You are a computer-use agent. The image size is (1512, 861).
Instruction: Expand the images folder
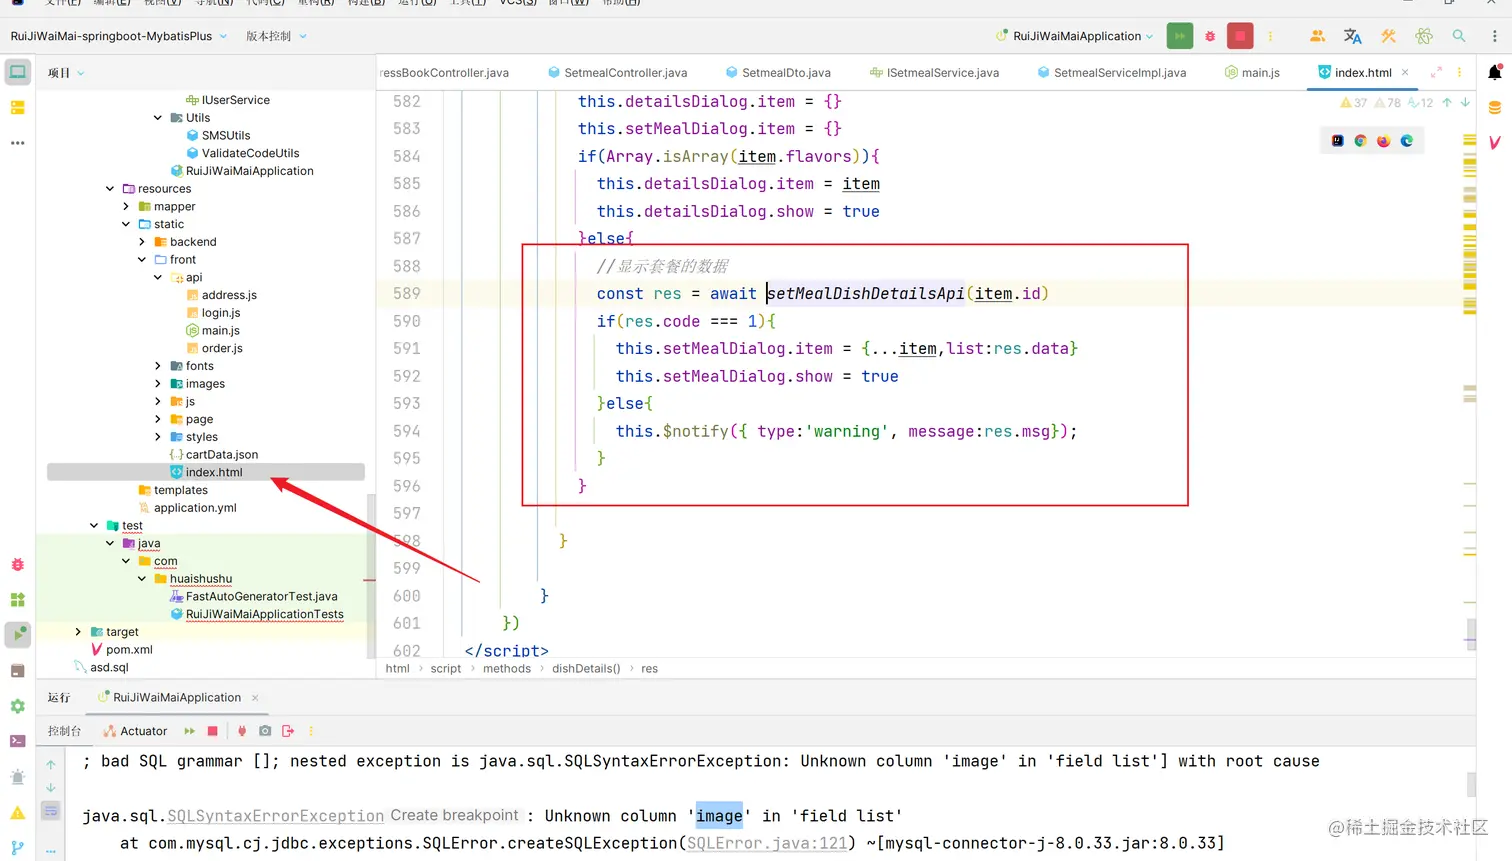[158, 384]
